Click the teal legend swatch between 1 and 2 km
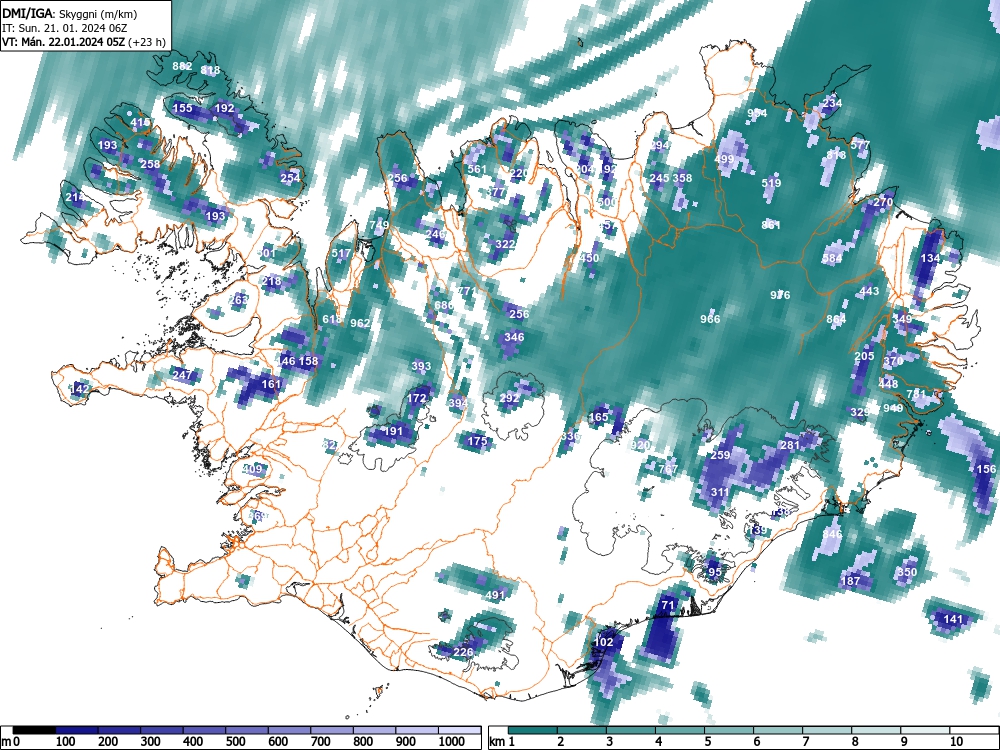Image resolution: width=1000 pixels, height=750 pixels. tap(533, 730)
